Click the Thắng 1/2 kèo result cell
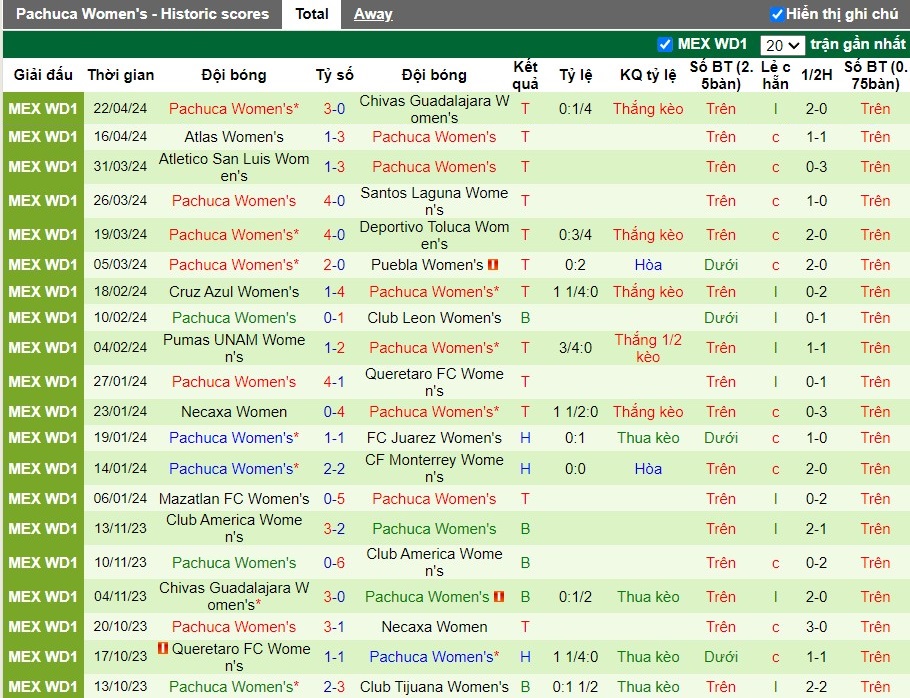This screenshot has width=910, height=698. click(x=648, y=348)
